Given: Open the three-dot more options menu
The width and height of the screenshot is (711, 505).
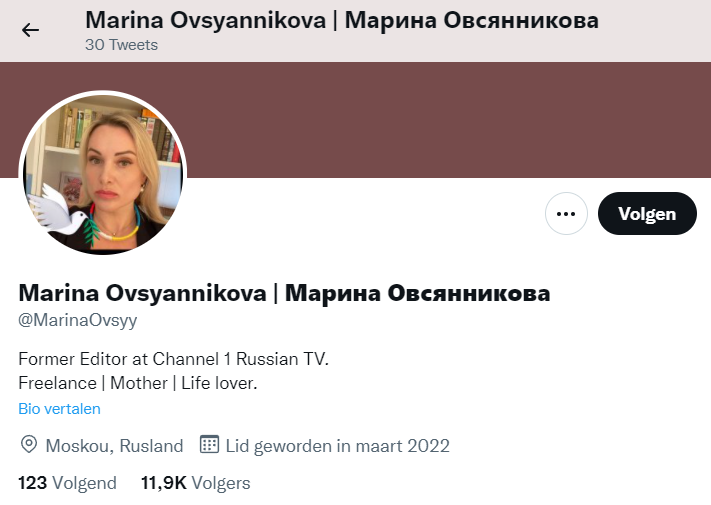Looking at the screenshot, I should [x=566, y=213].
